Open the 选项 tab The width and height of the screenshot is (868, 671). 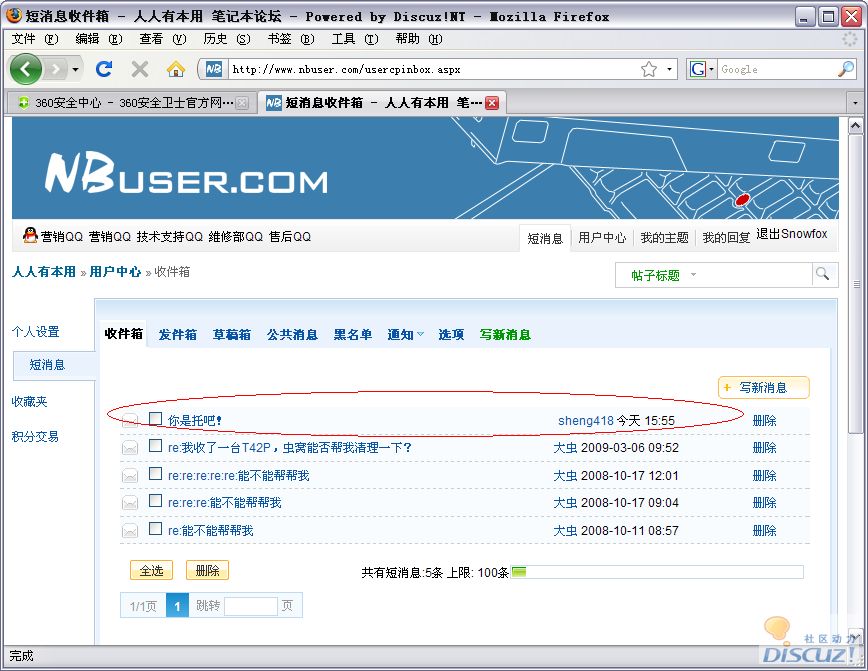click(451, 334)
